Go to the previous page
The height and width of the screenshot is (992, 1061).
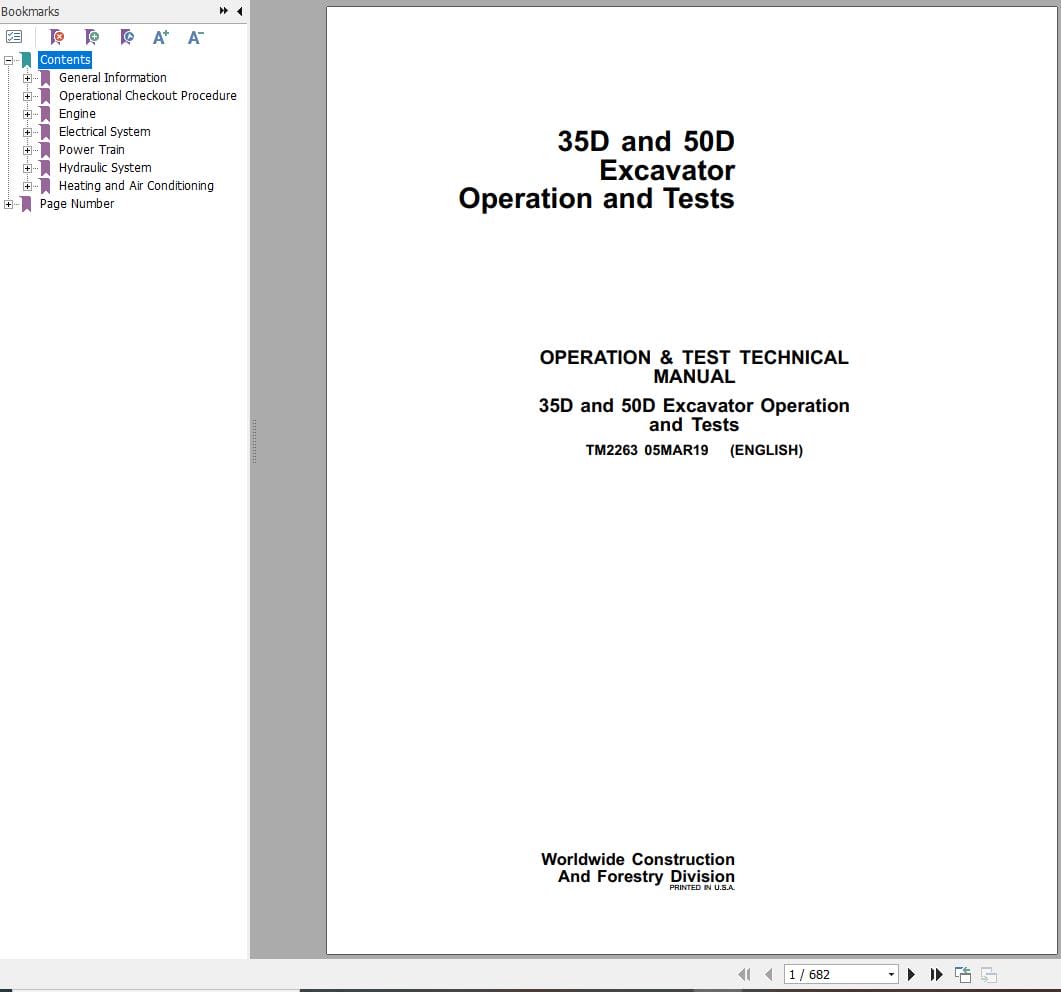click(769, 974)
